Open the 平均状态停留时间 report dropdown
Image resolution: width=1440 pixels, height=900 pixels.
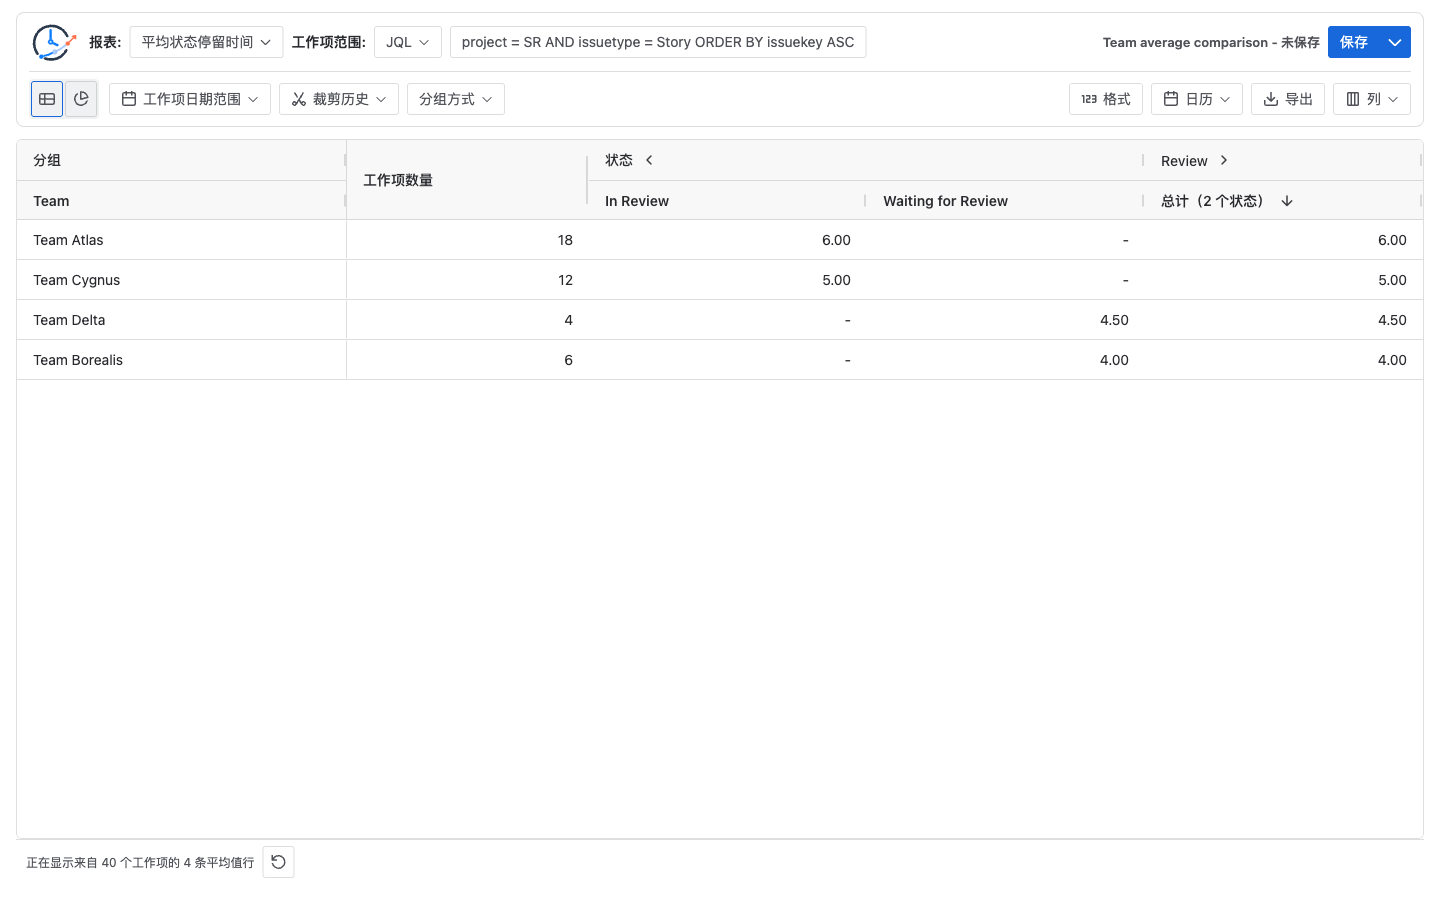pos(206,42)
